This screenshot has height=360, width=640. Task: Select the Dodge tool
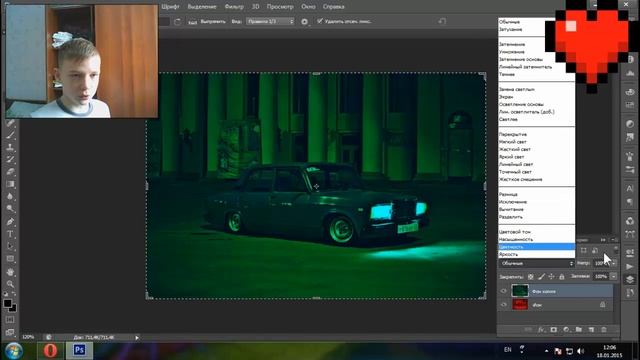point(10,209)
